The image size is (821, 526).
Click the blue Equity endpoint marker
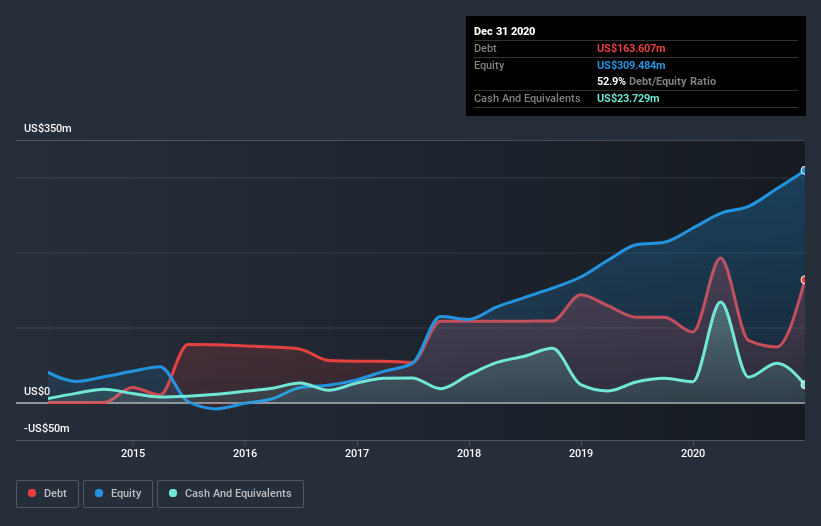[804, 171]
